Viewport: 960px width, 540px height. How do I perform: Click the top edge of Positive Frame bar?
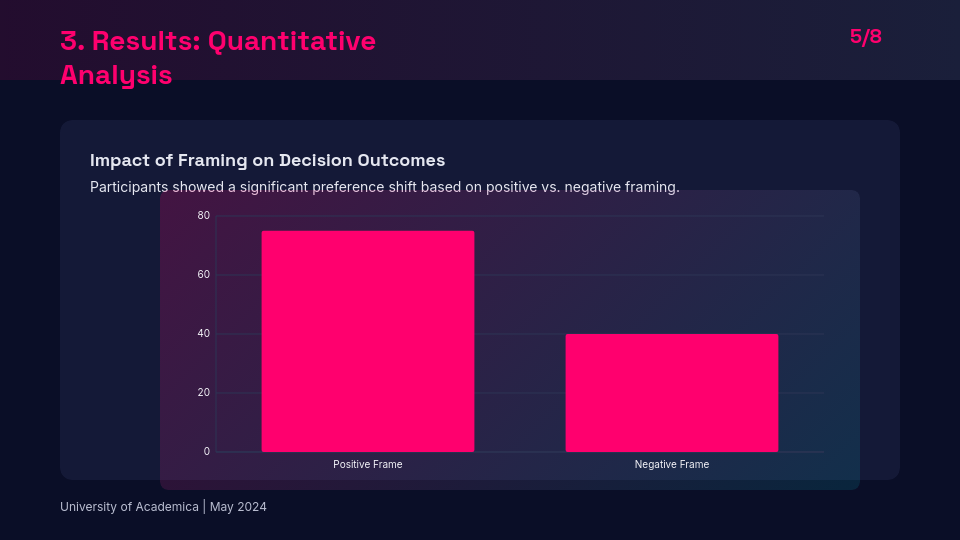click(x=368, y=232)
